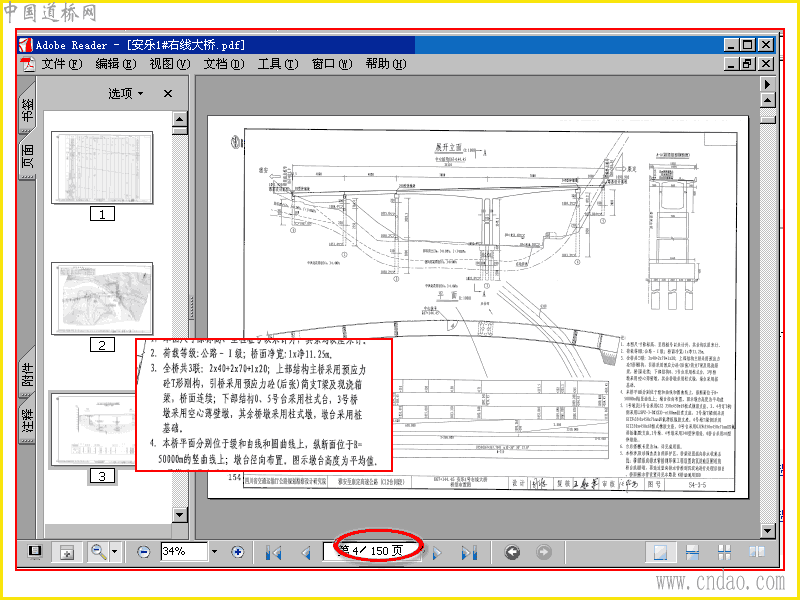
Task: Go to the previous page
Action: (x=306, y=553)
